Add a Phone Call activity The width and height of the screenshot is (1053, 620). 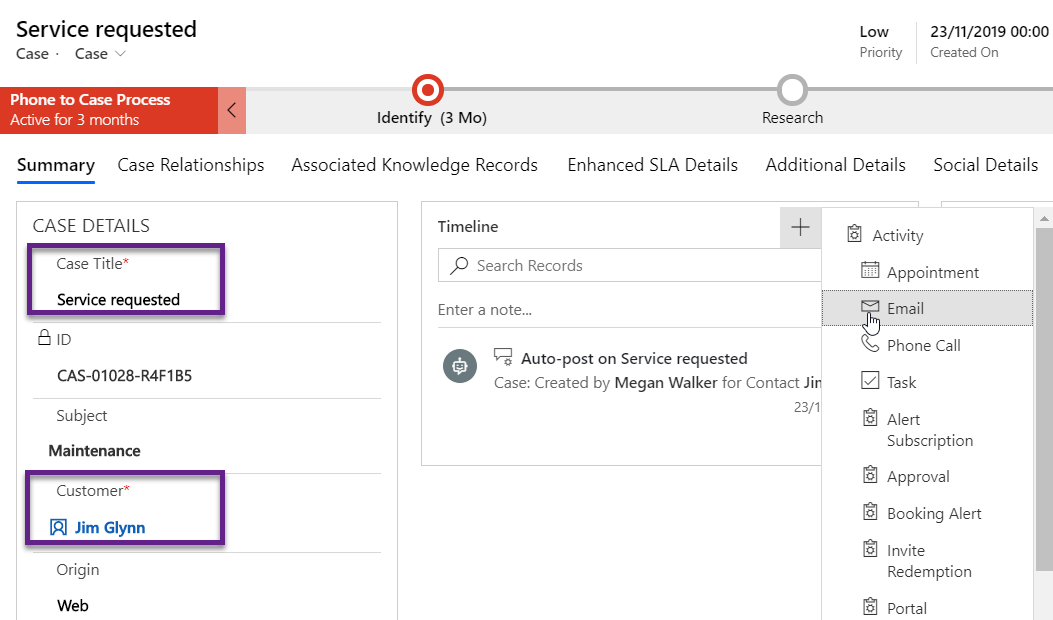coord(922,344)
